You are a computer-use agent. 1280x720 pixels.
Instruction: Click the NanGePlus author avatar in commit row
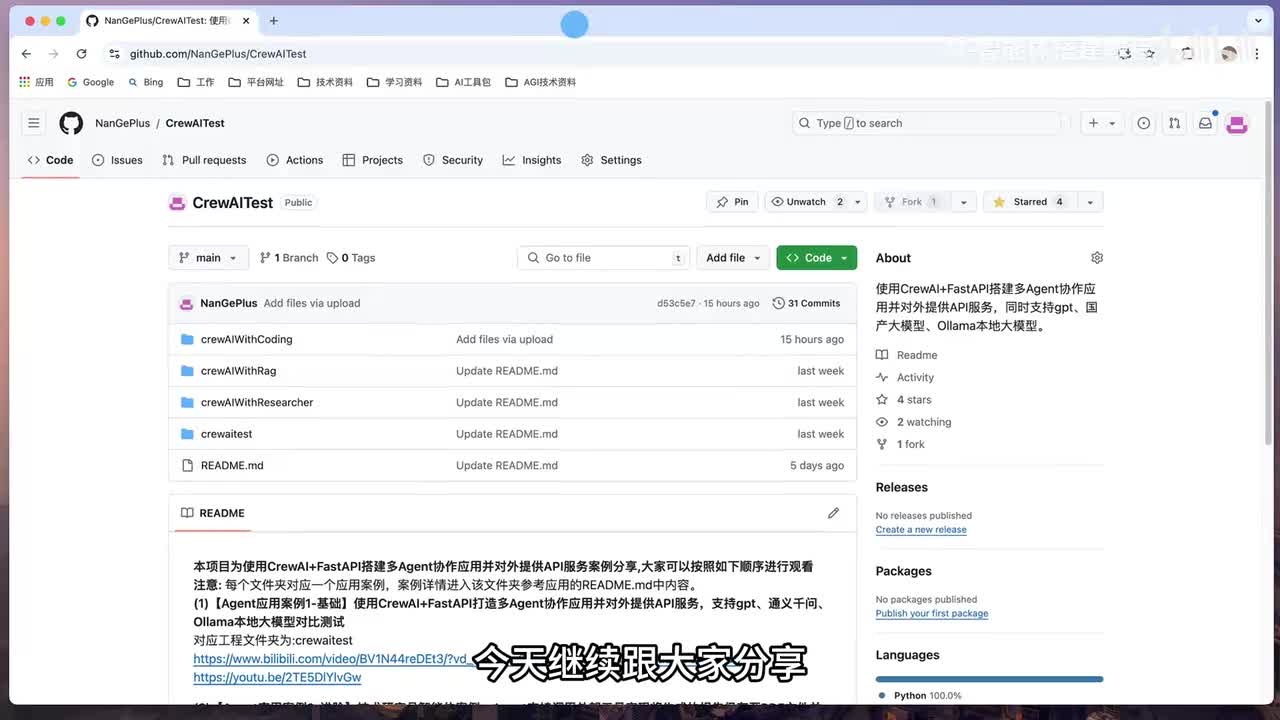coord(186,303)
